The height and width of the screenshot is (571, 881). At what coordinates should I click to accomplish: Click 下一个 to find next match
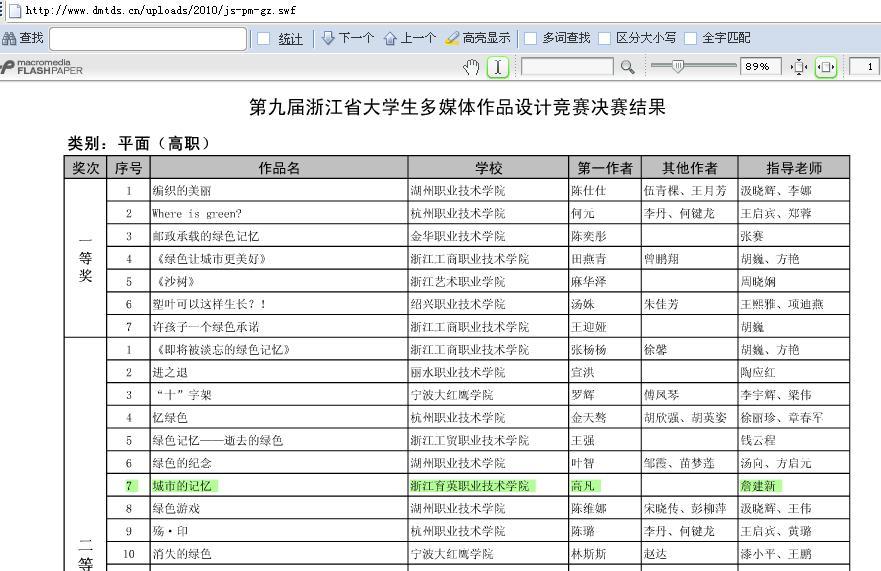(x=347, y=38)
